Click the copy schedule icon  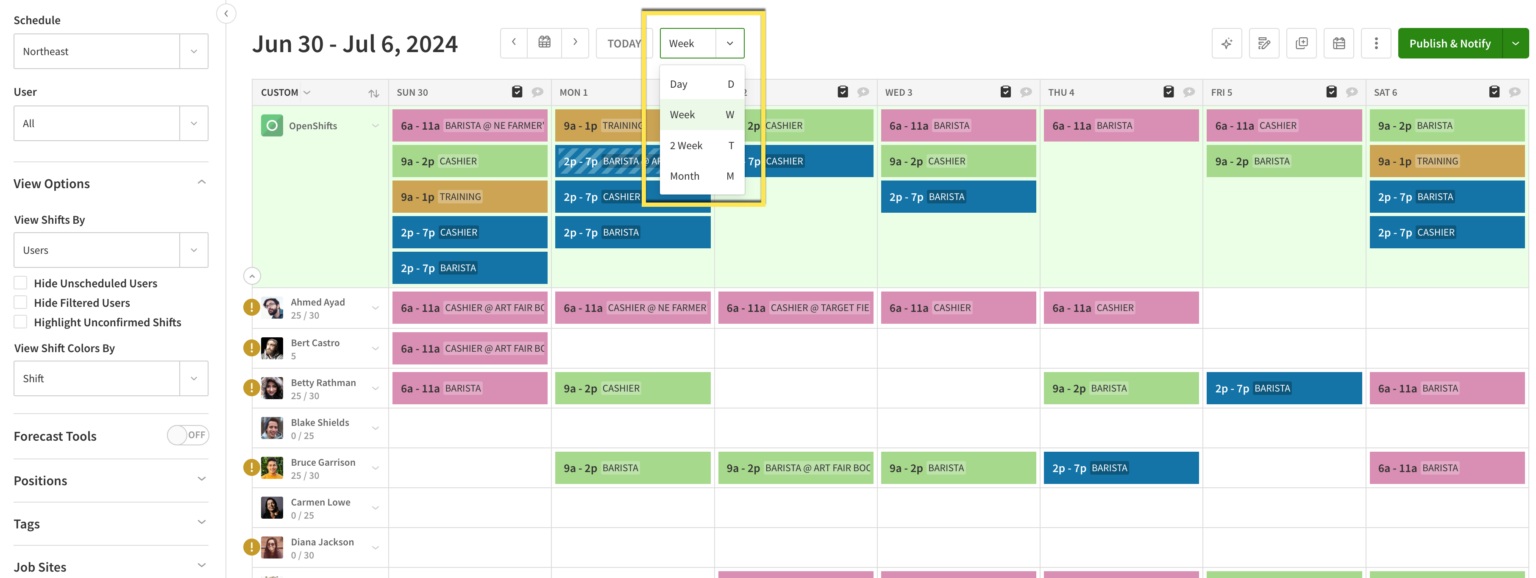1301,43
